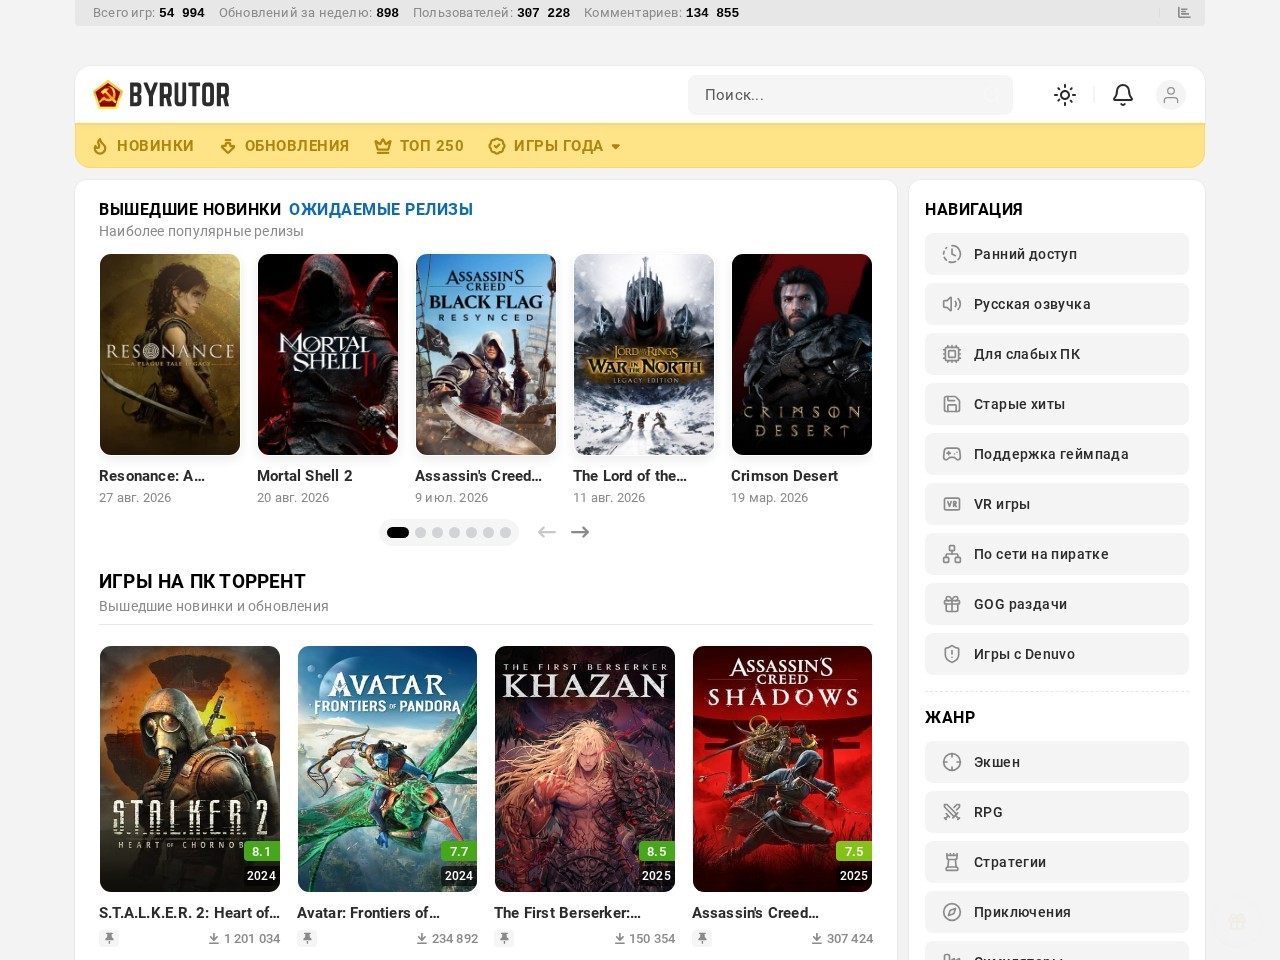
Task: Click the download icon beside Обновления
Action: 228,146
